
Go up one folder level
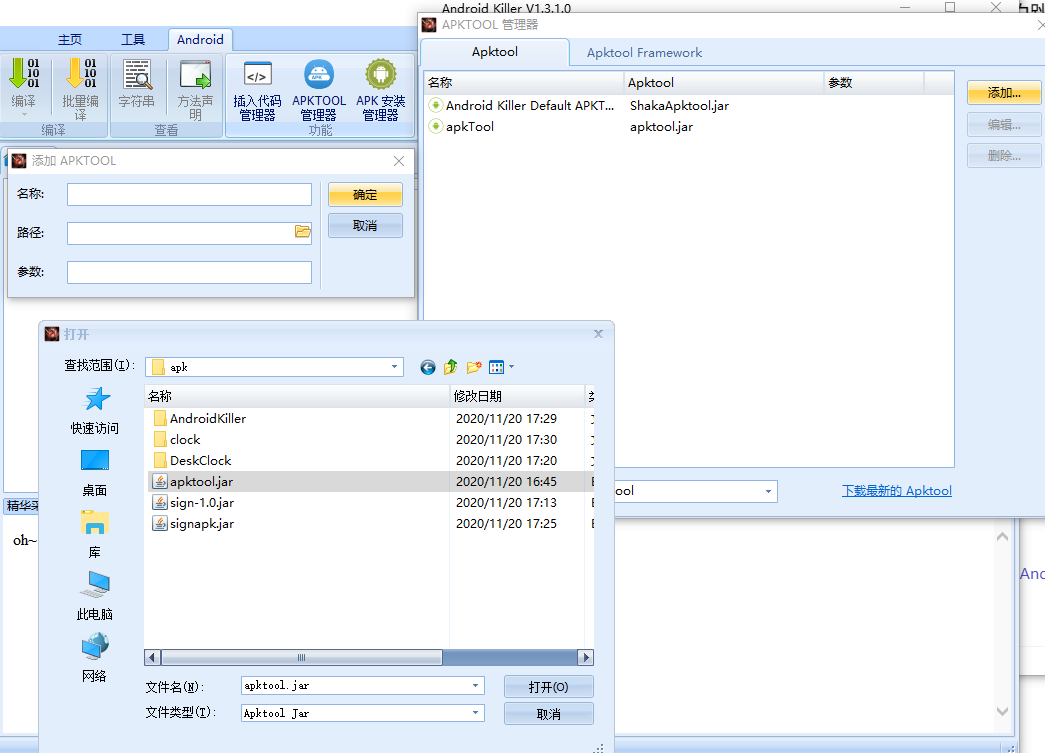[x=451, y=367]
